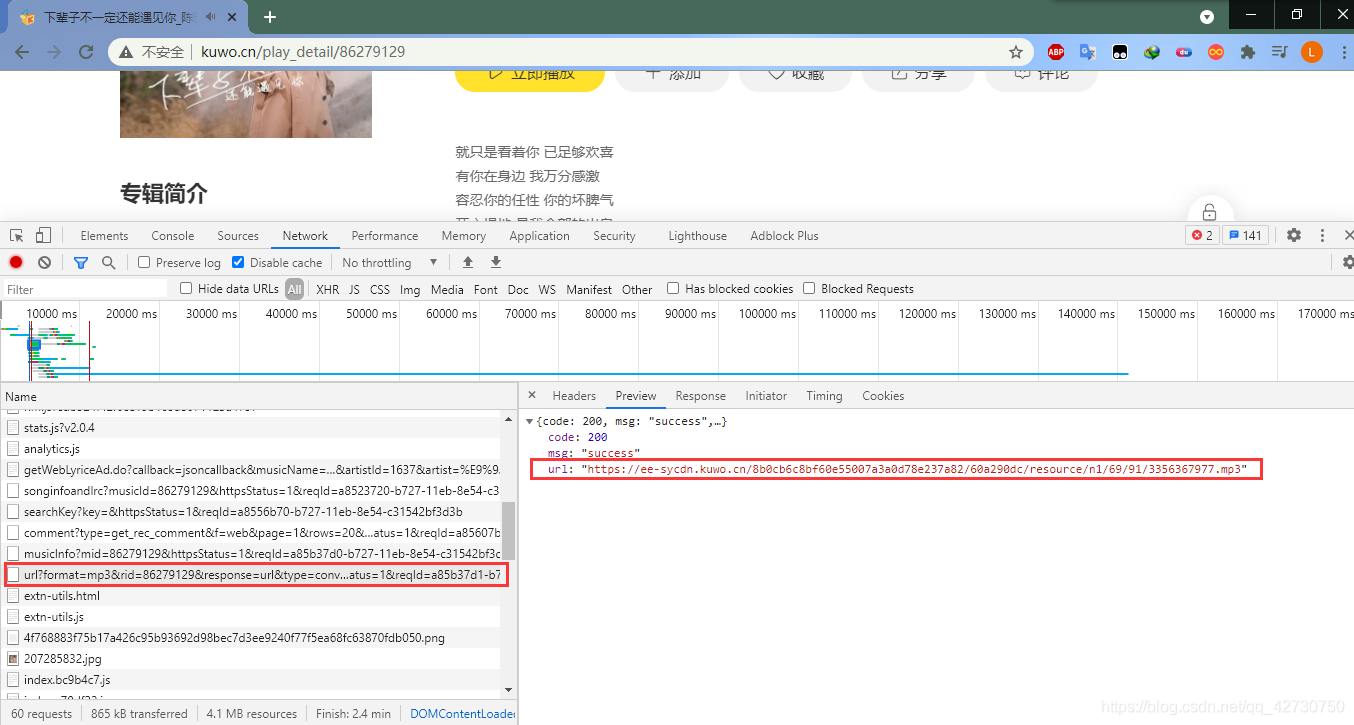1354x725 pixels.
Task: Click the export HAR download icon
Action: pyautogui.click(x=495, y=262)
